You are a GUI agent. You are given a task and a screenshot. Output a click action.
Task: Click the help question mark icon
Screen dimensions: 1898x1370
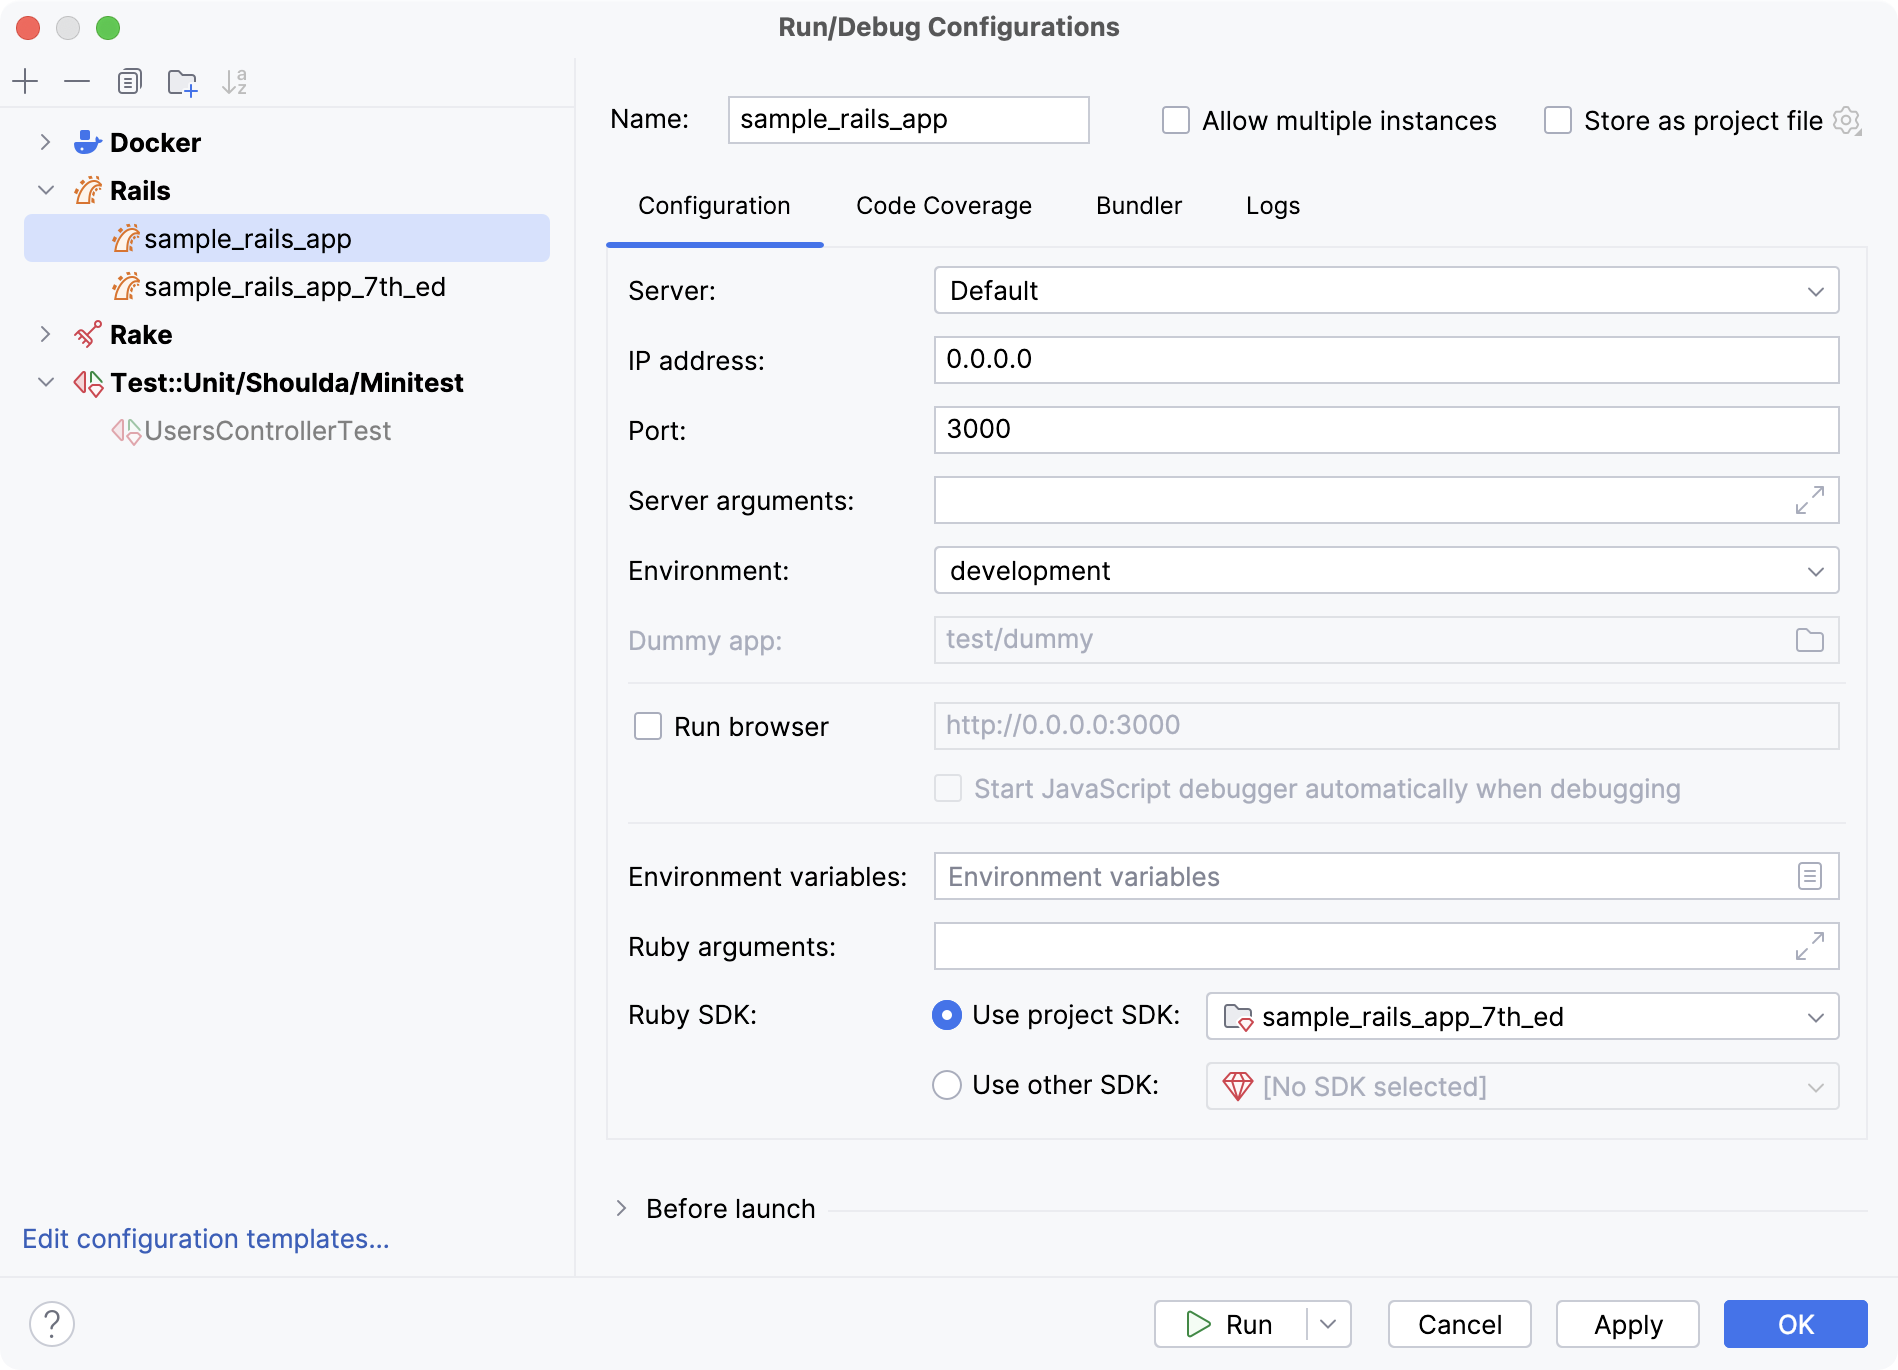coord(50,1323)
